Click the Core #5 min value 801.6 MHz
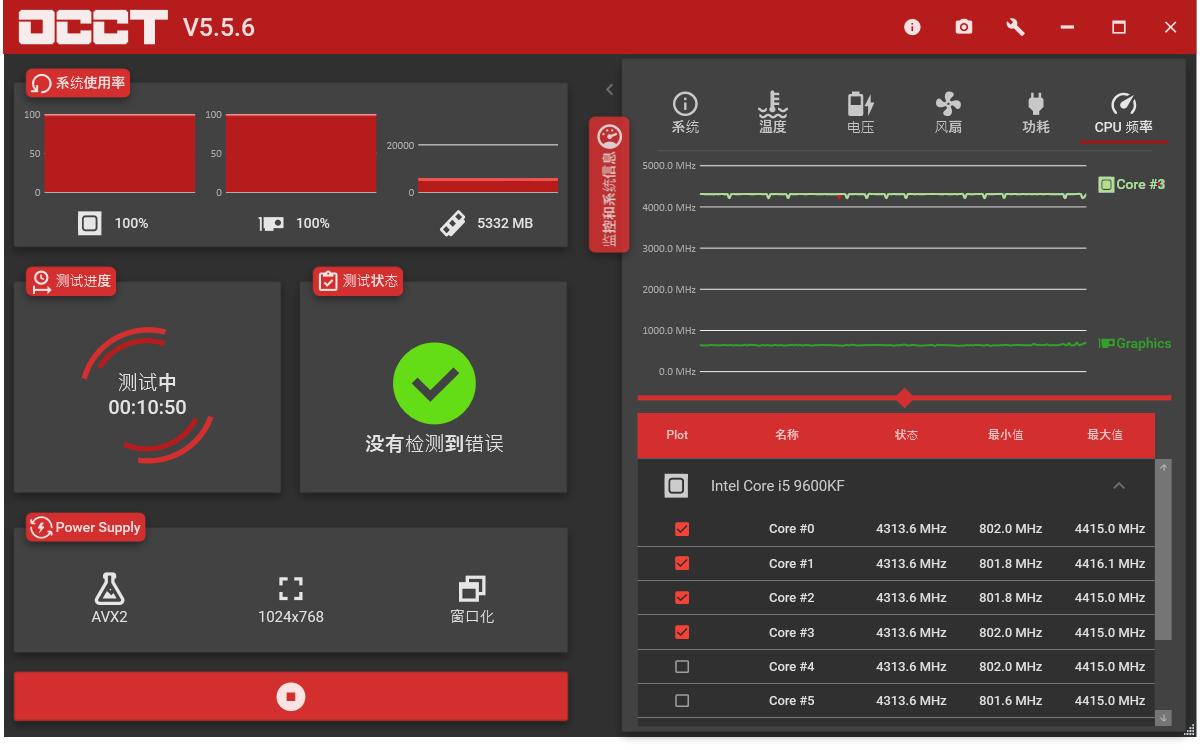 (1011, 701)
